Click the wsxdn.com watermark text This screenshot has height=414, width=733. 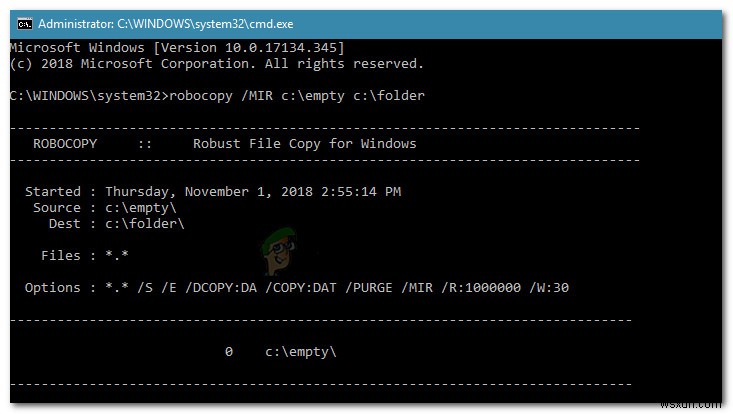[x=699, y=401]
